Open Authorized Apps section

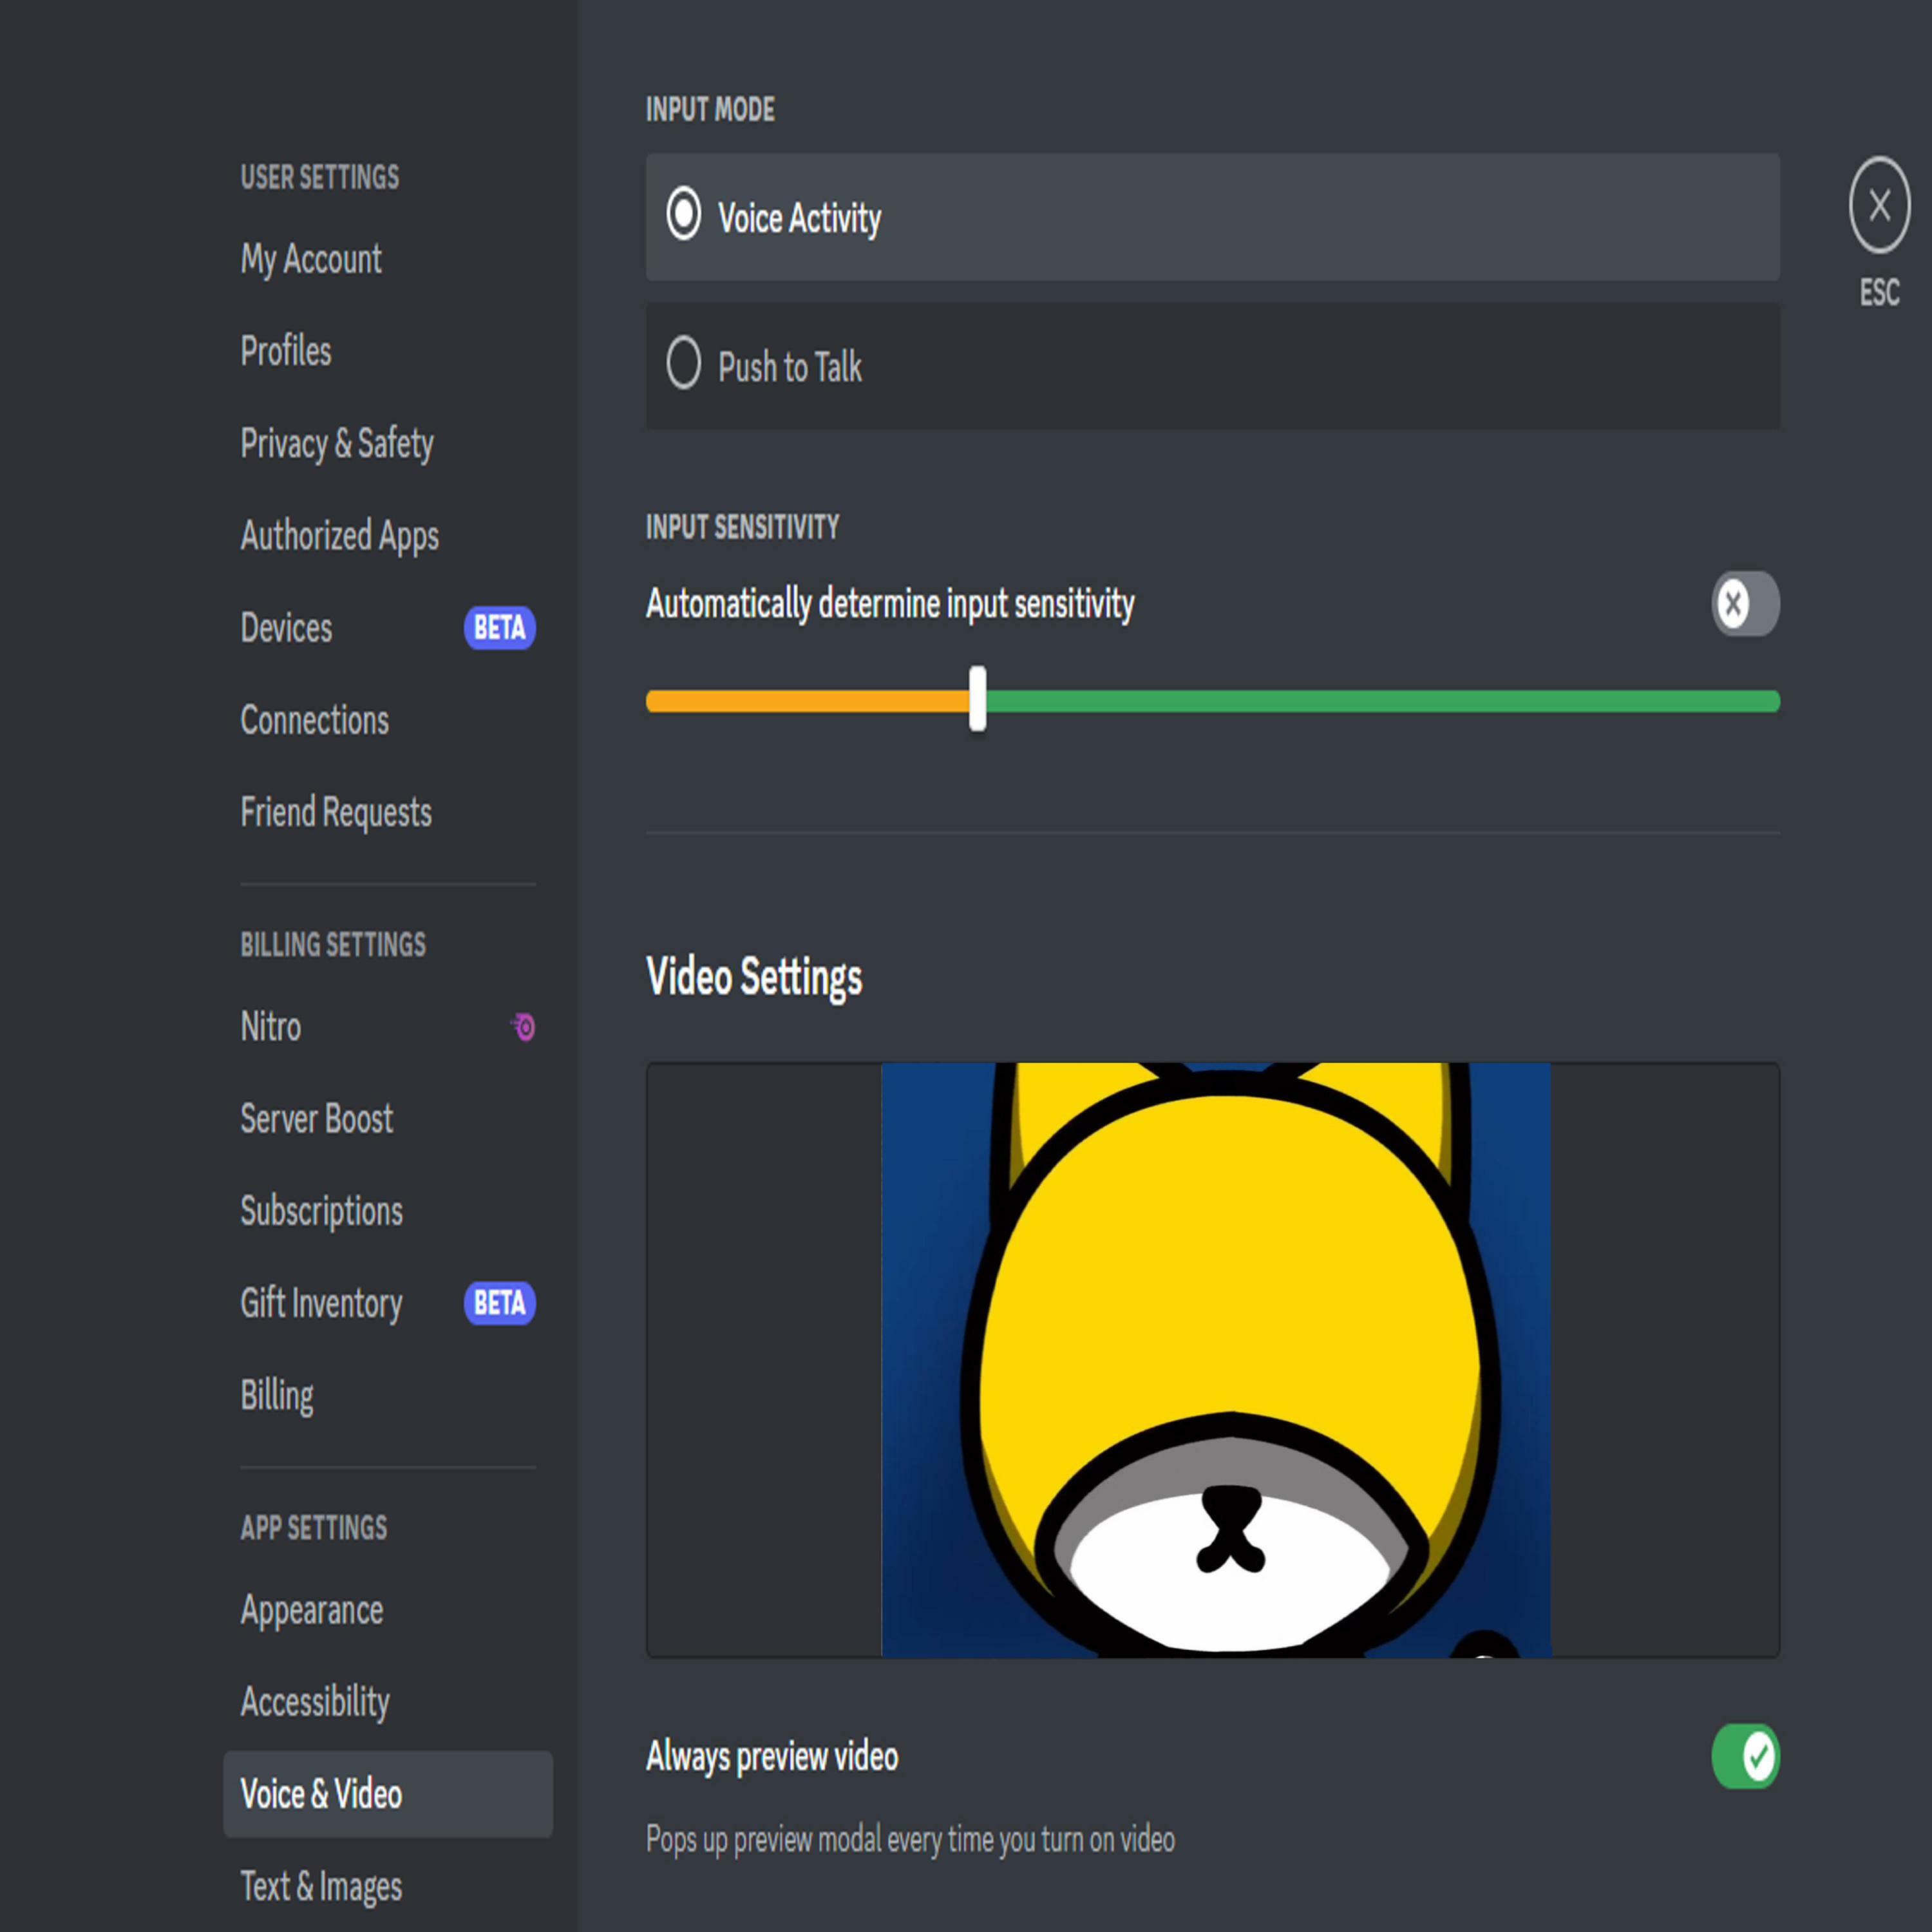(x=339, y=535)
